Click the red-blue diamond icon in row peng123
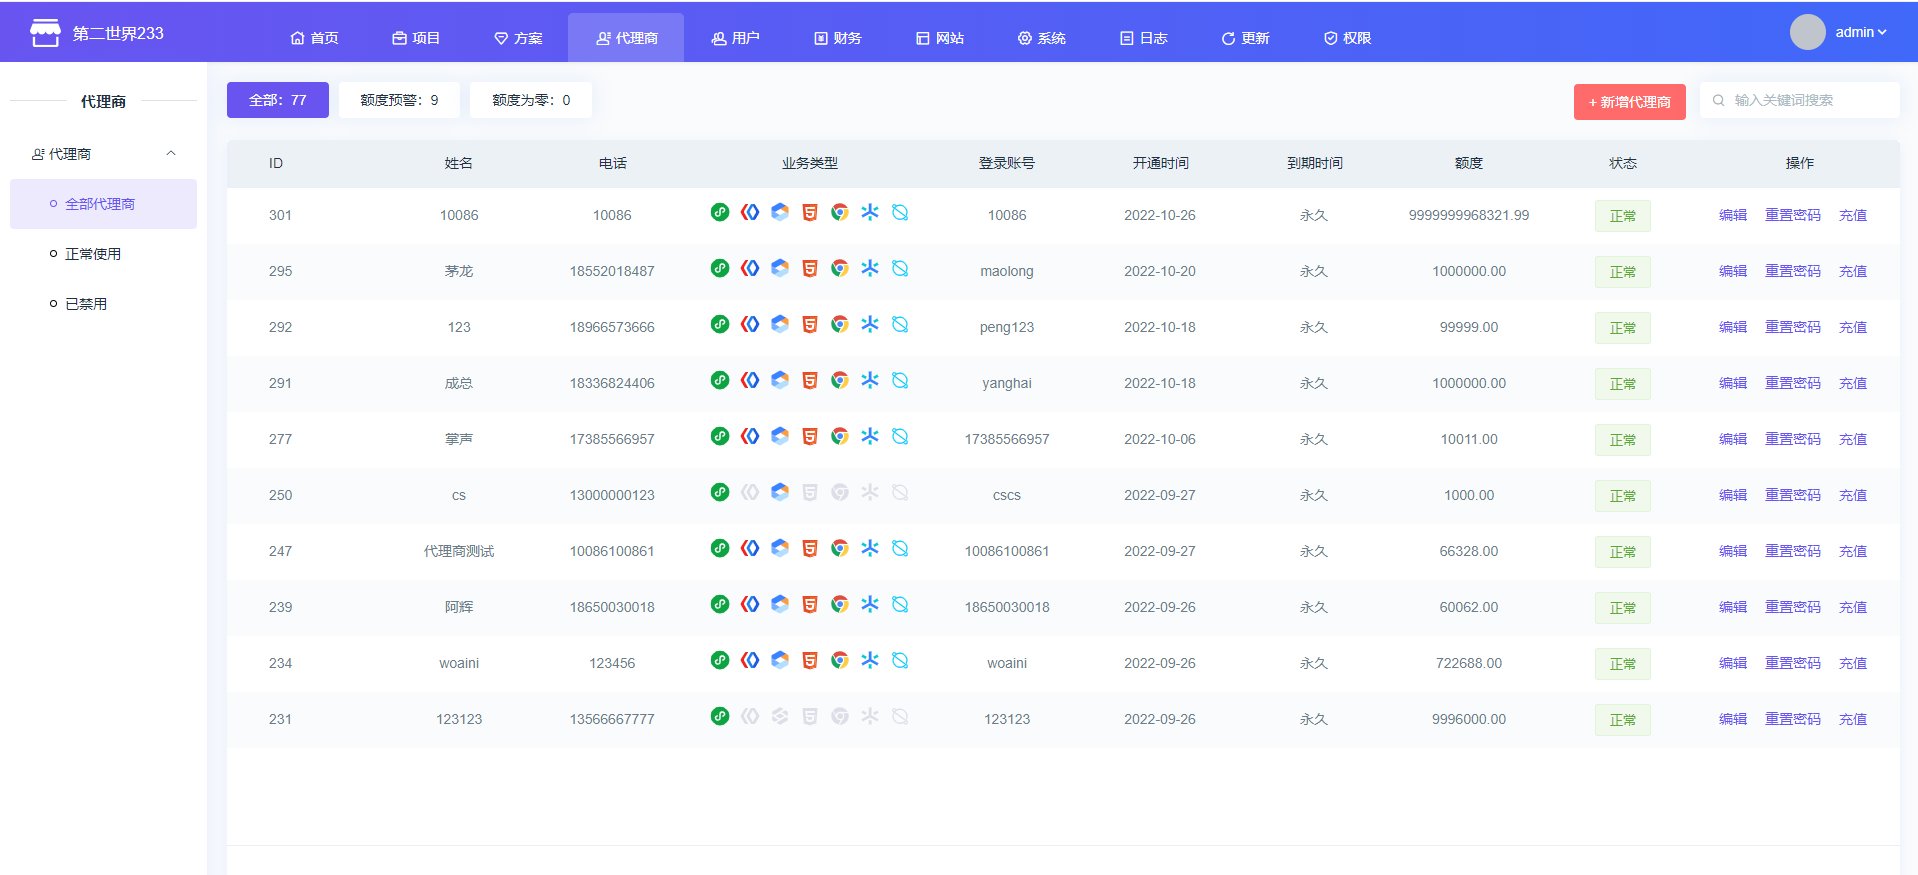This screenshot has width=1918, height=875. [750, 324]
